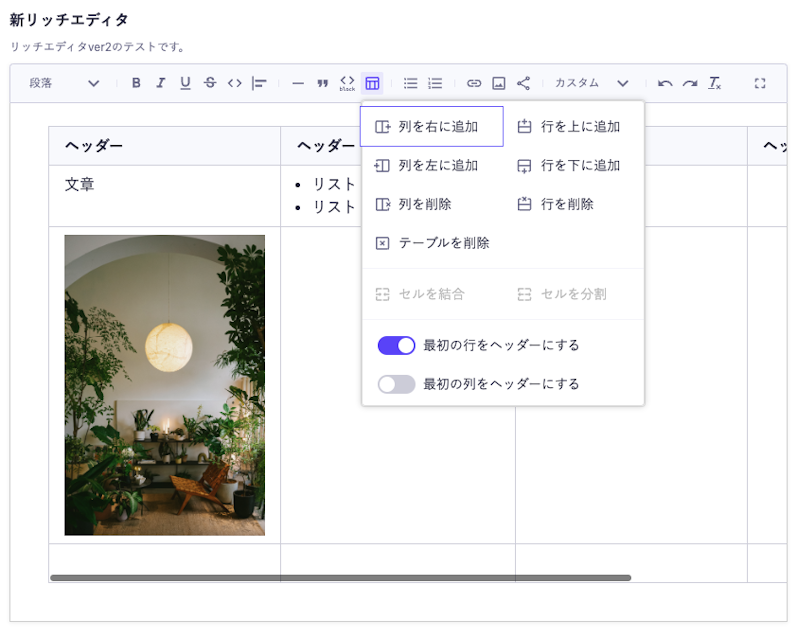This screenshot has width=800, height=638.
Task: Enter fullscreen editing mode
Action: tap(762, 84)
